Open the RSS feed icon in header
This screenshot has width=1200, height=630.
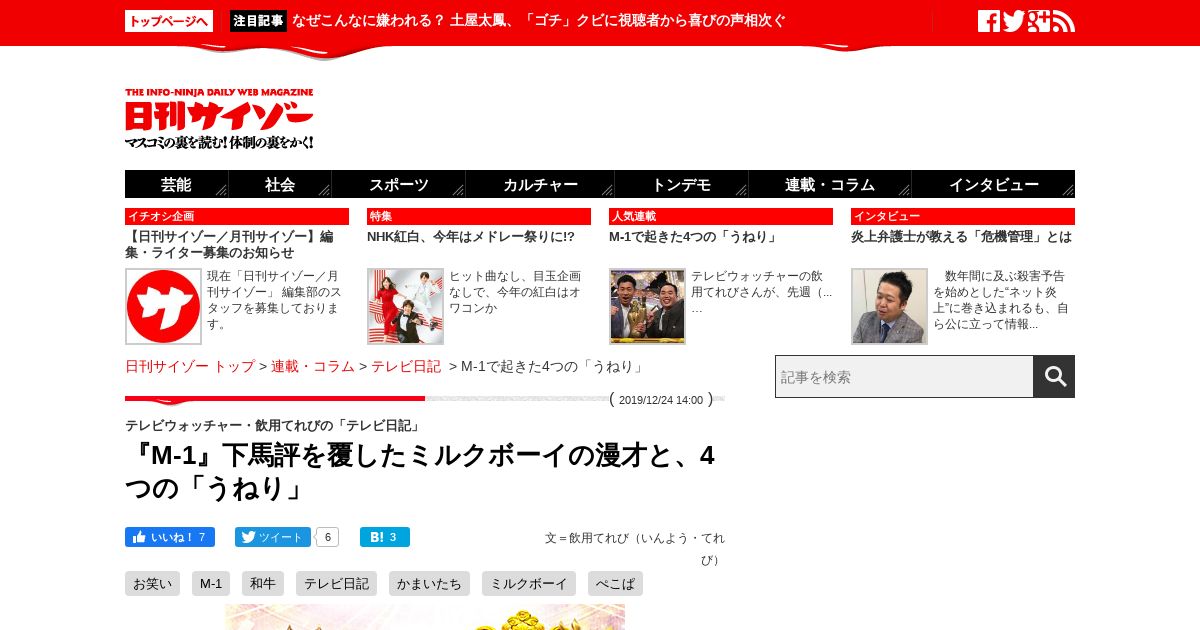coord(1064,21)
